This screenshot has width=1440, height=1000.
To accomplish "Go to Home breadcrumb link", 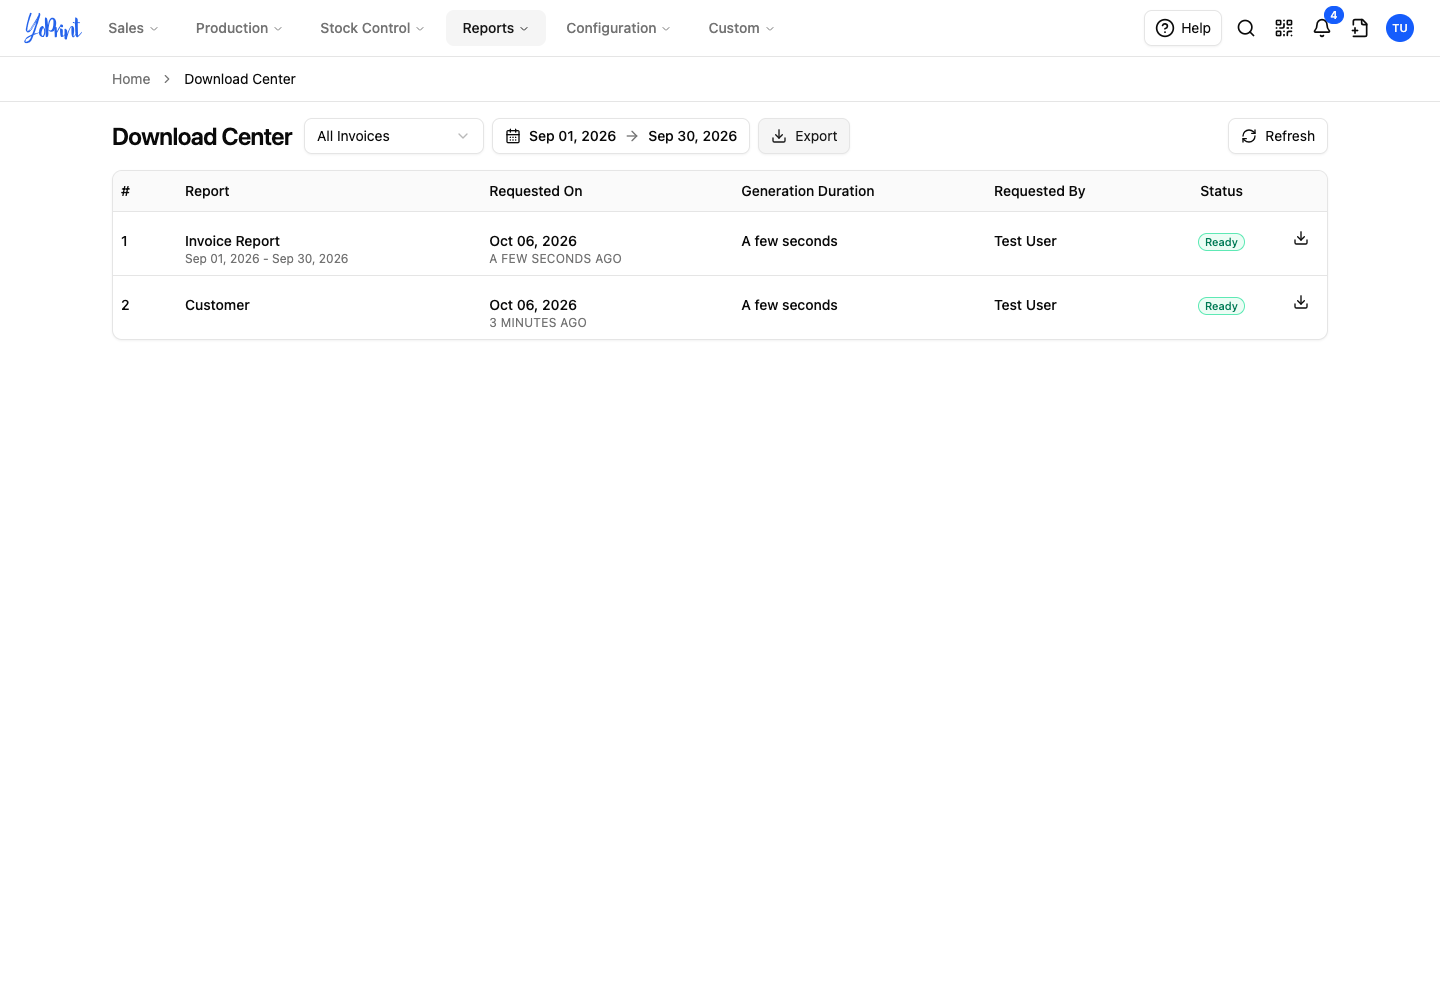I will coord(131,79).
